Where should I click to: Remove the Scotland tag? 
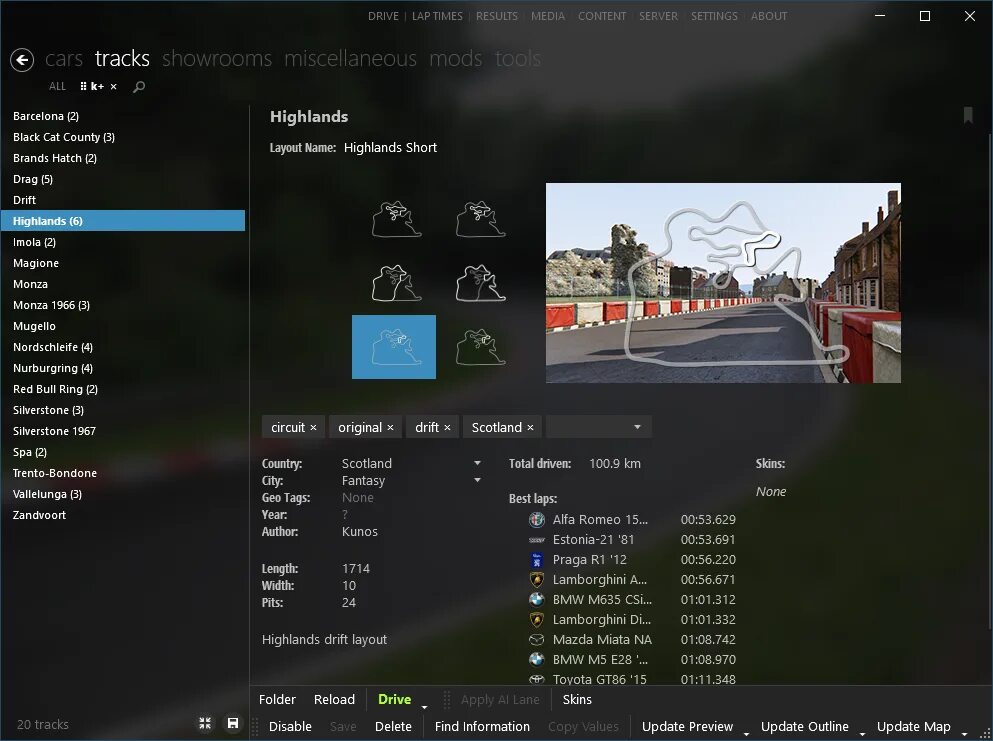coord(530,428)
